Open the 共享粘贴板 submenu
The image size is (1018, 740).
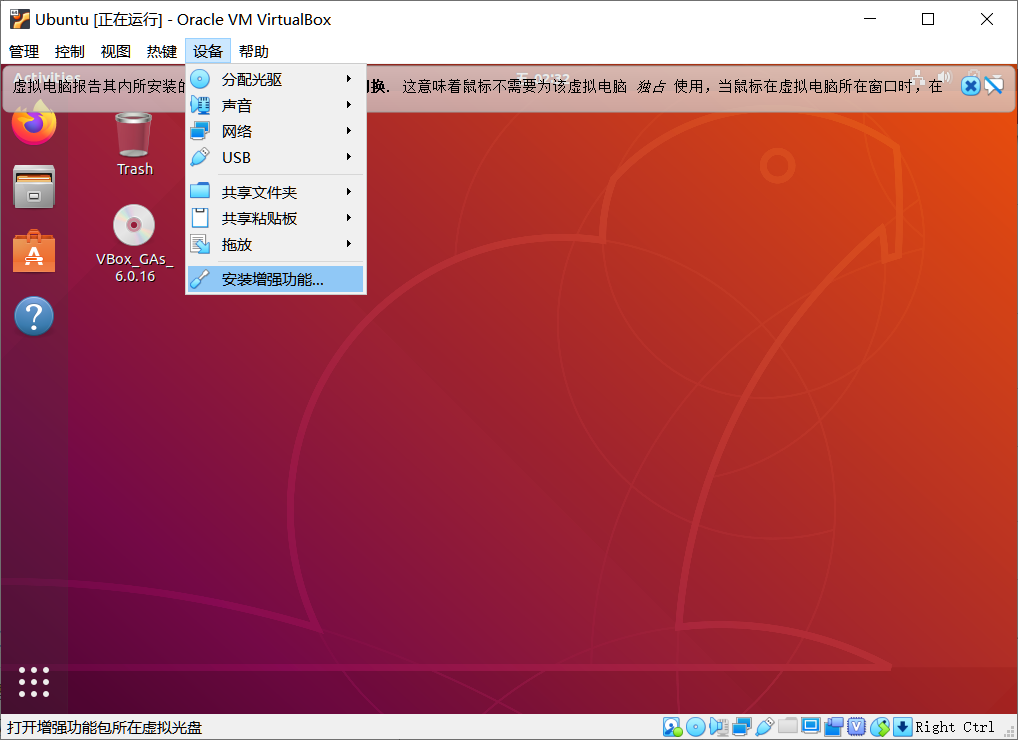coord(276,218)
